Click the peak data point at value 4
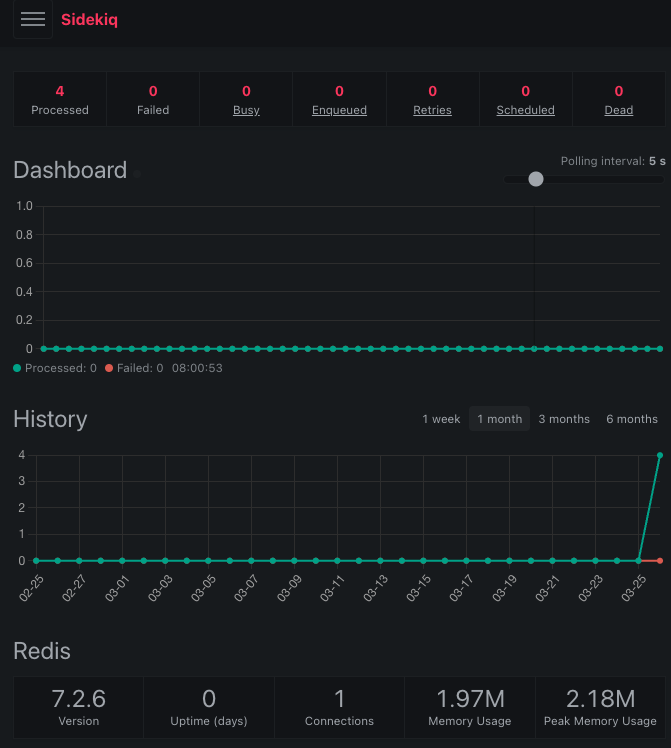 [660, 455]
